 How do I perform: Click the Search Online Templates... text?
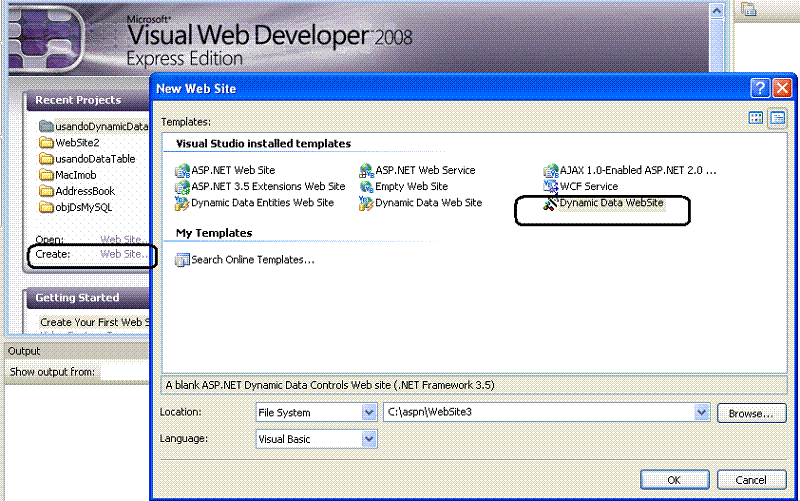253,260
